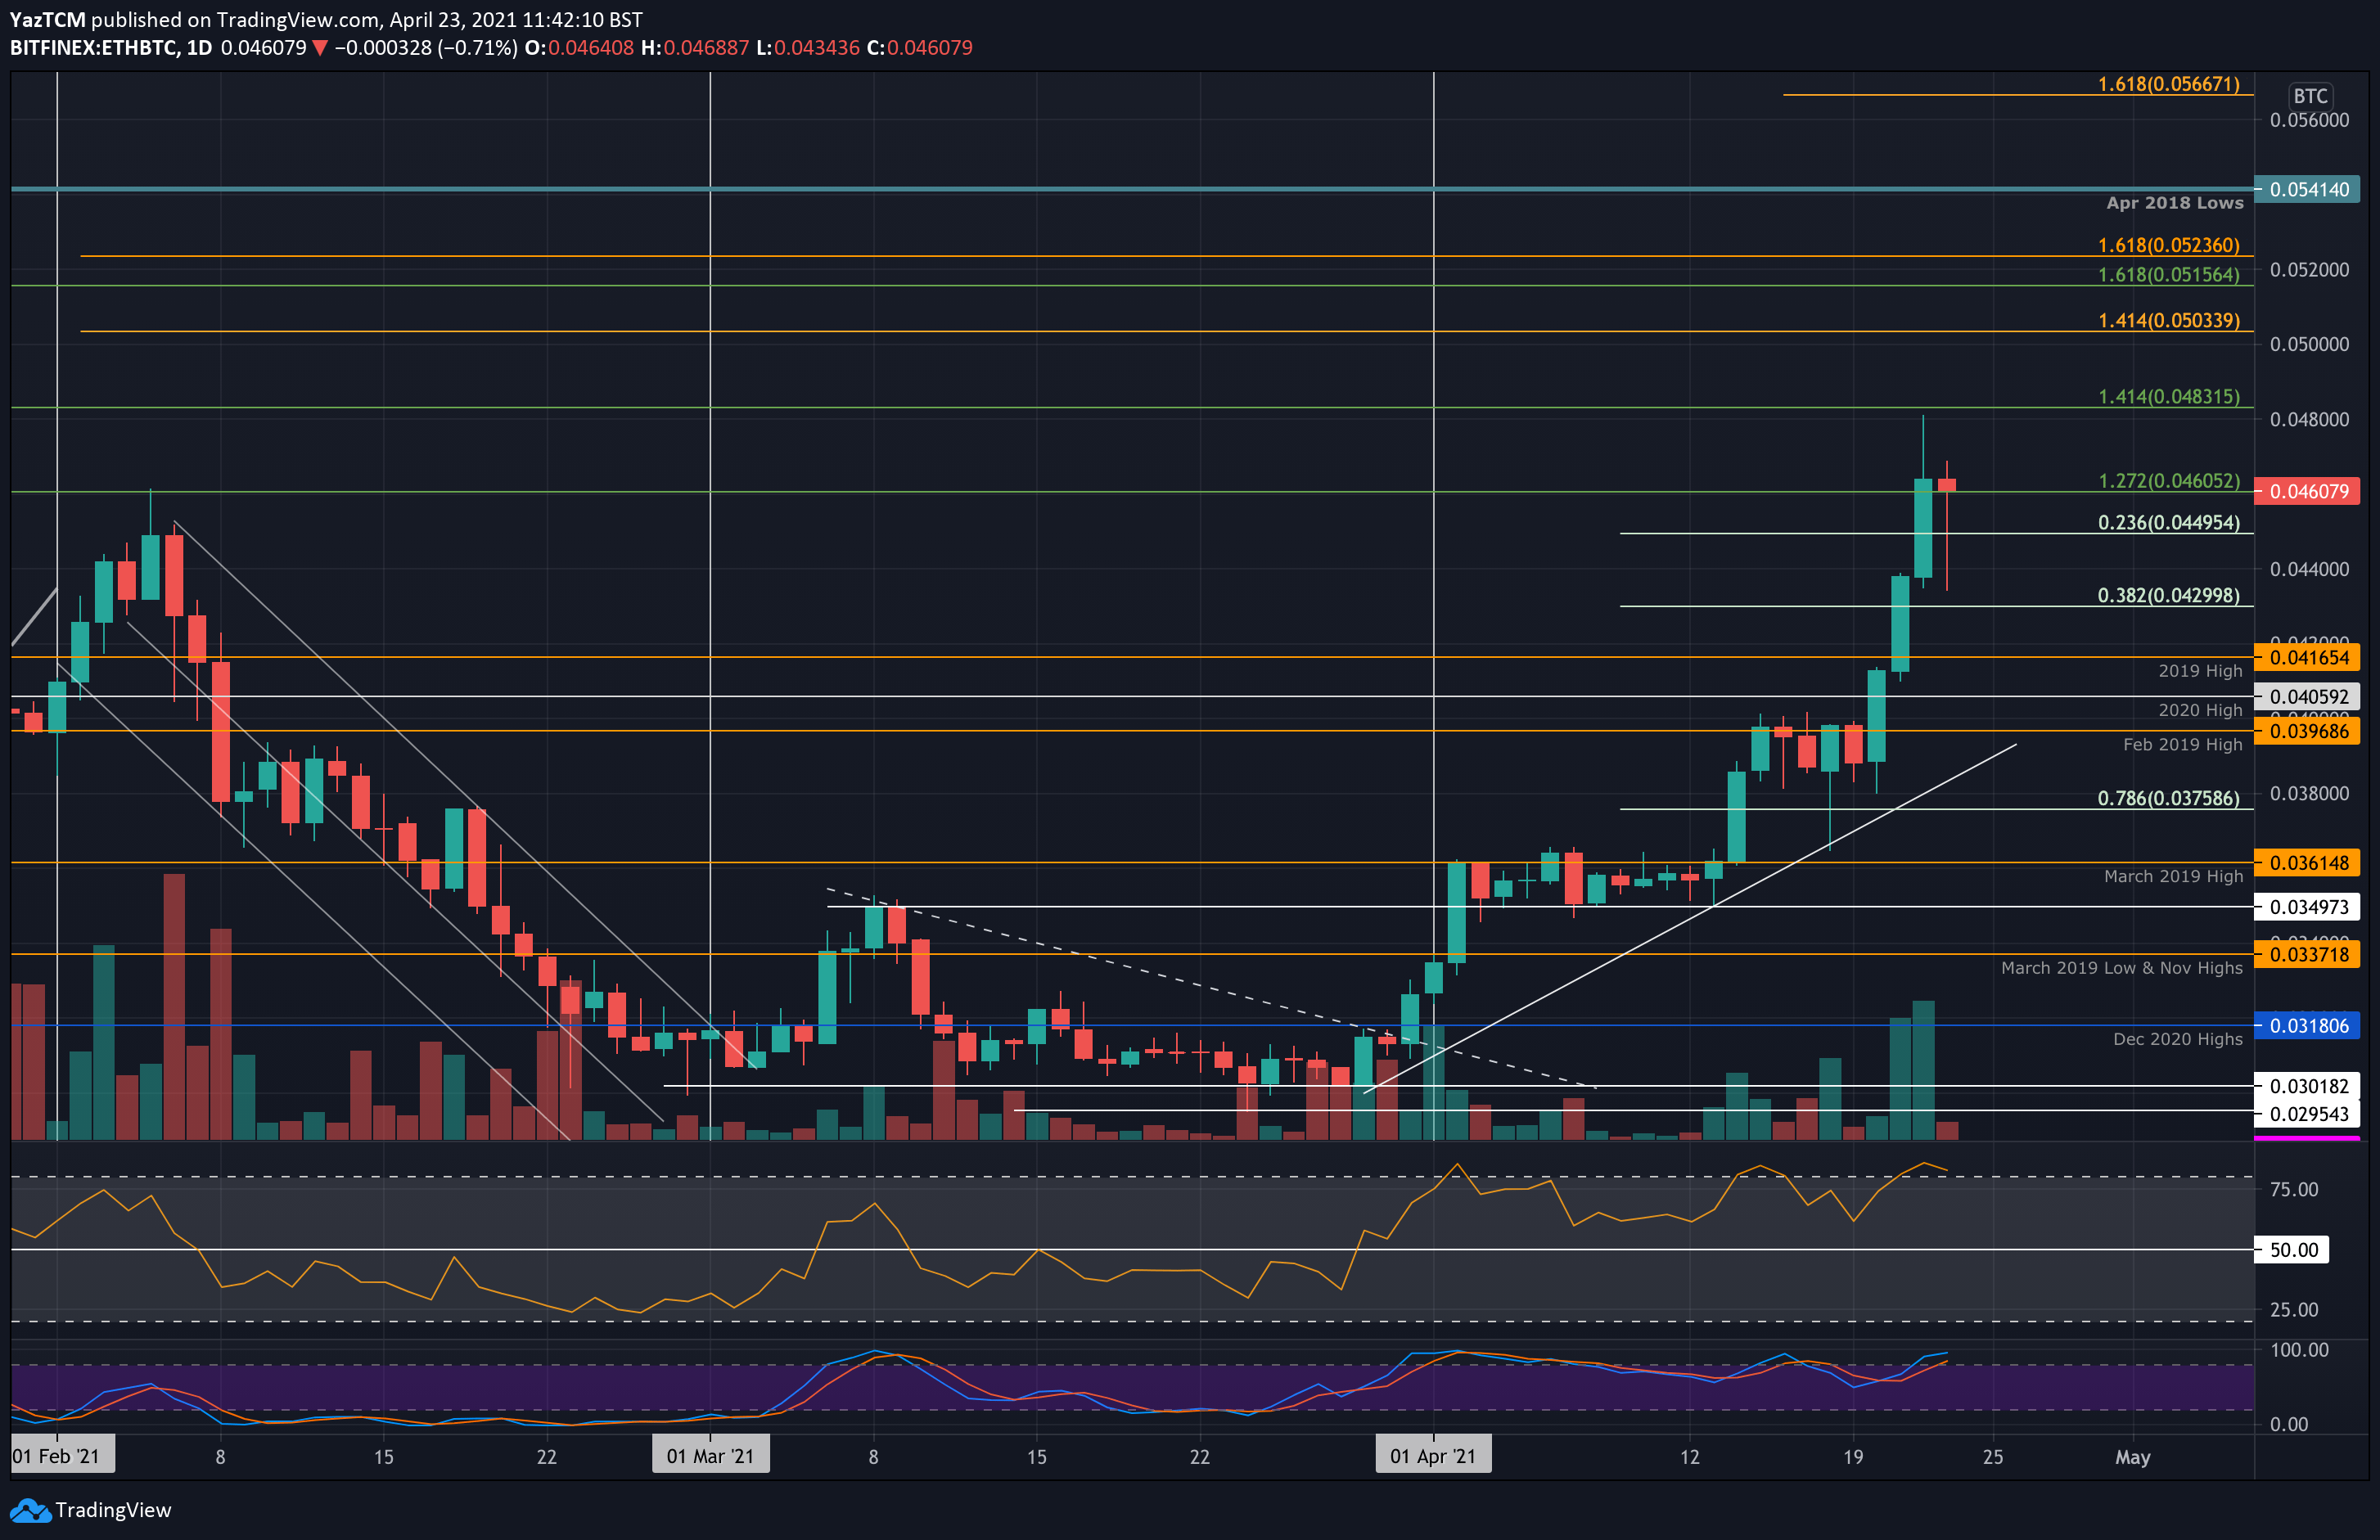Click the 0.034973 price label

pos(2308,907)
